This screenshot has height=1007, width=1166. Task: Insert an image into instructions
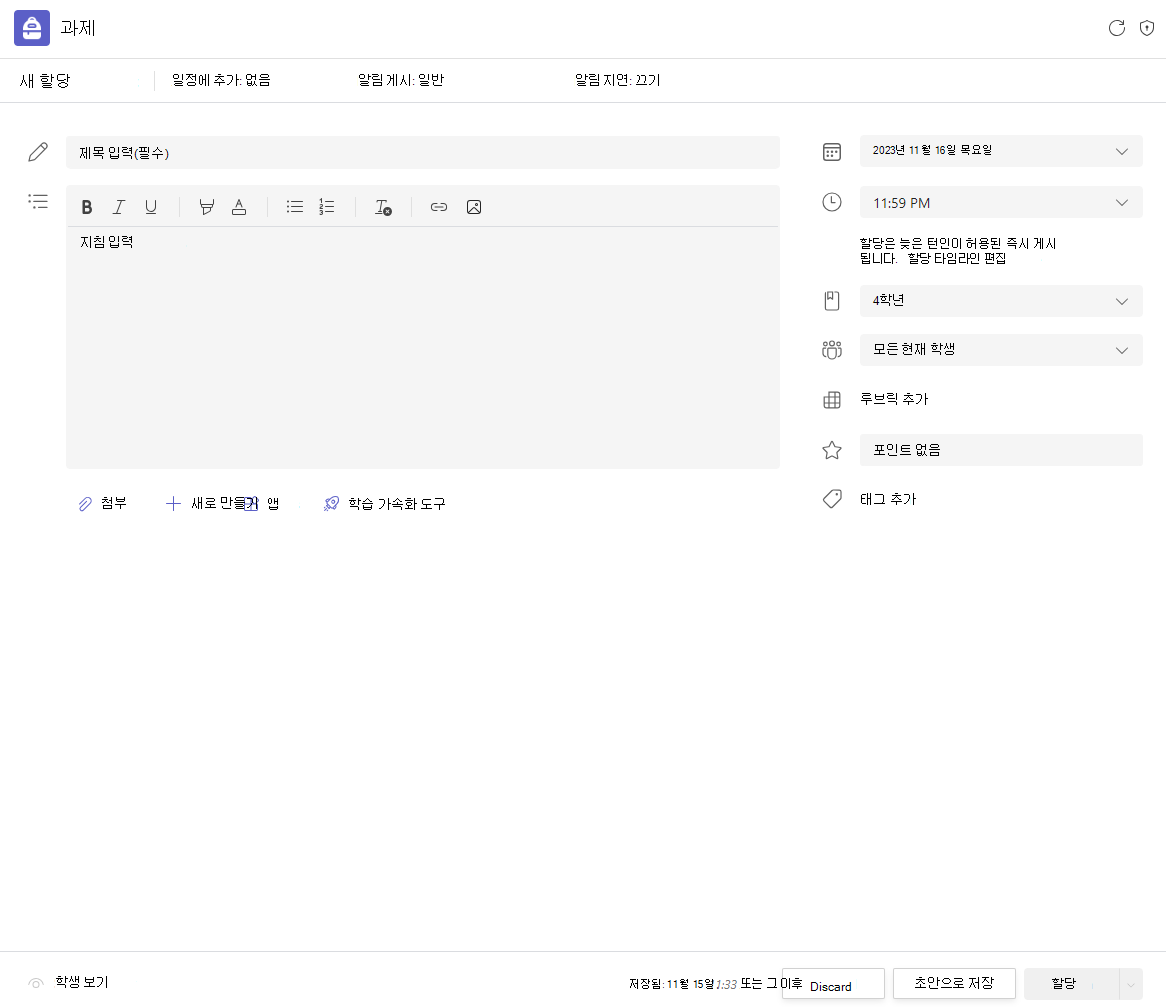tap(474, 207)
